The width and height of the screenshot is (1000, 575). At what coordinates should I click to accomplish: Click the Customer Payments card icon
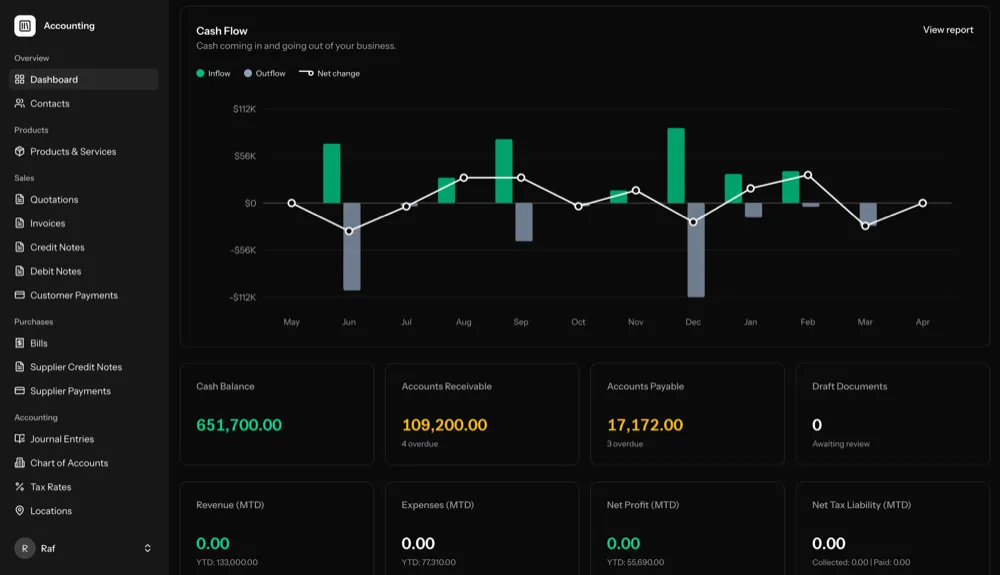coord(20,295)
